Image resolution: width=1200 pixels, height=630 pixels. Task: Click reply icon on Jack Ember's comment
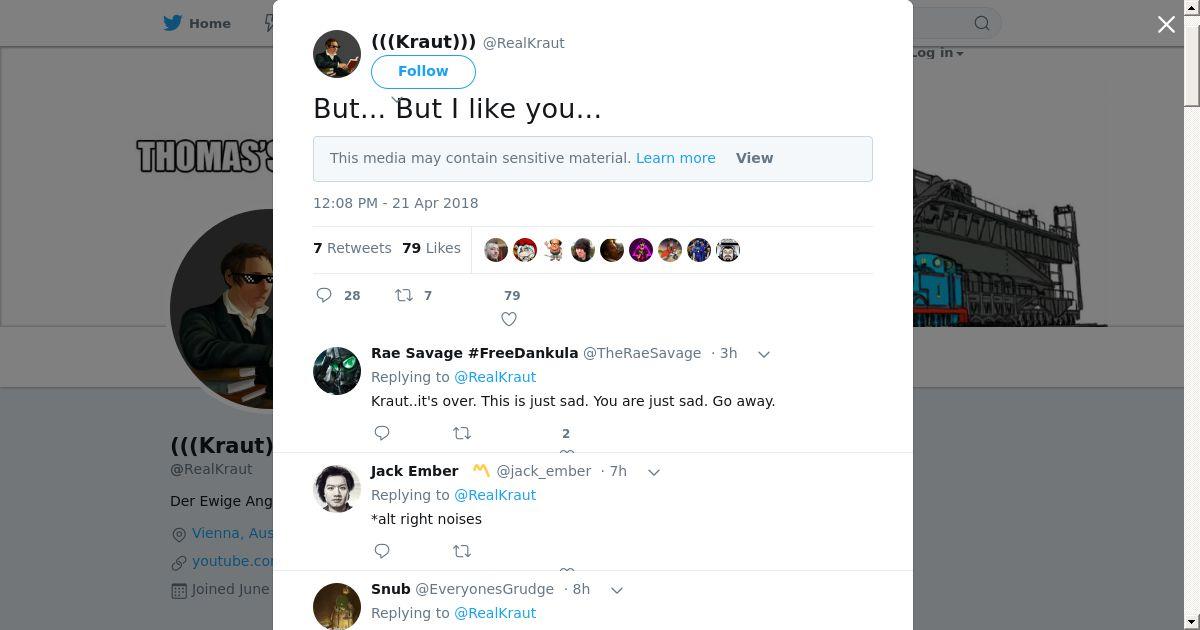382,551
